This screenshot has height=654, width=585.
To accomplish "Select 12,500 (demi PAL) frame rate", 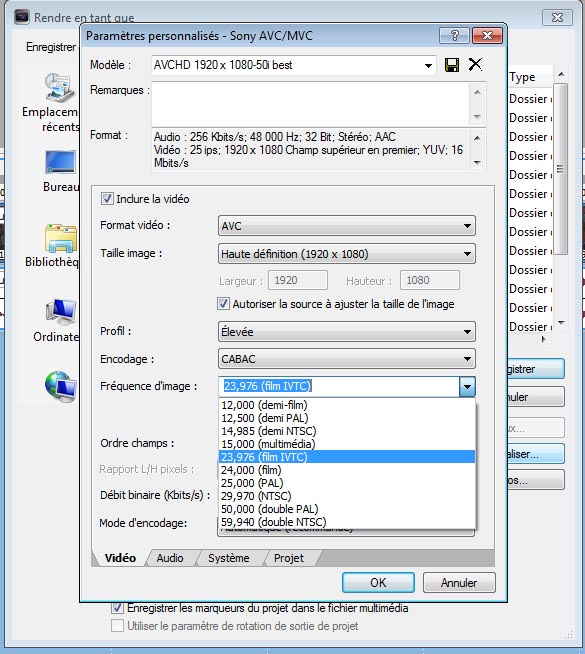I will tap(346, 418).
